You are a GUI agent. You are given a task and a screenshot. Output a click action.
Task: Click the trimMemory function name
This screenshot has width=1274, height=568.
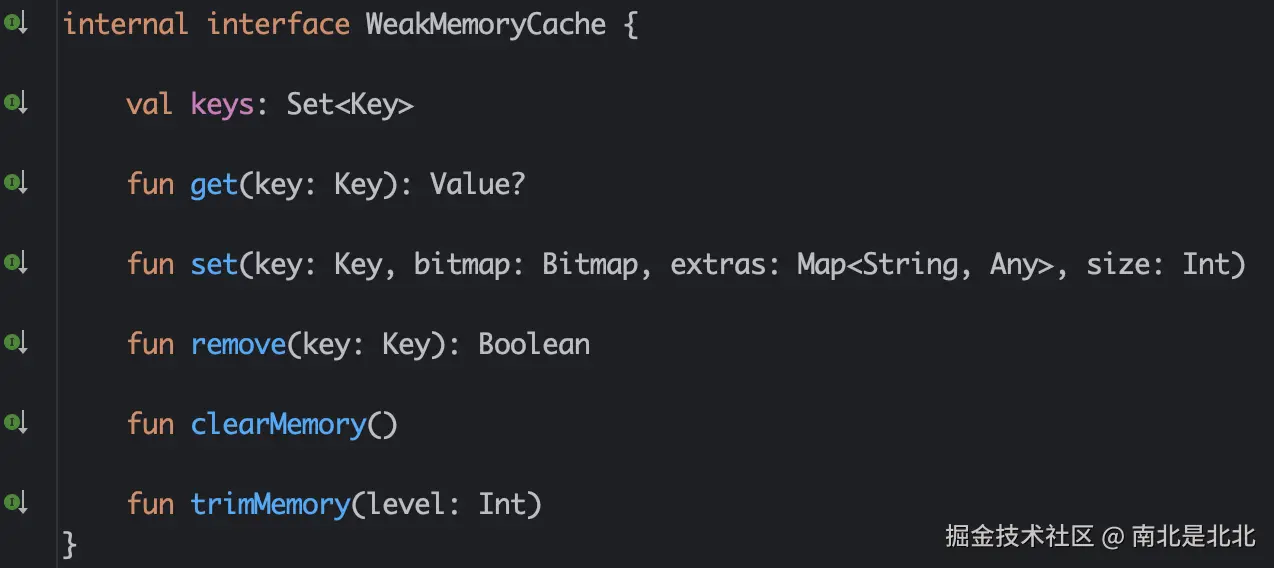pos(270,504)
